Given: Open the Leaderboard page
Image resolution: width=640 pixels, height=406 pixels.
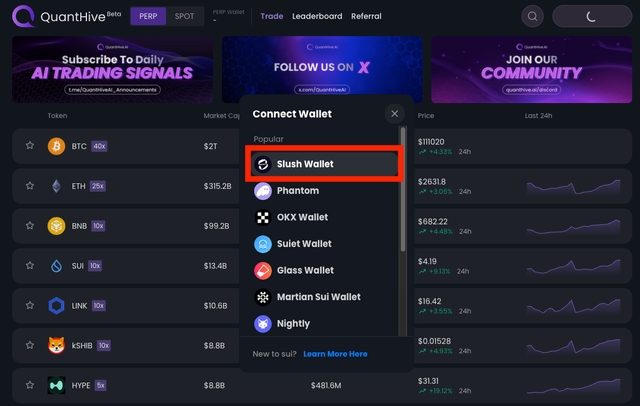Looking at the screenshot, I should point(317,16).
